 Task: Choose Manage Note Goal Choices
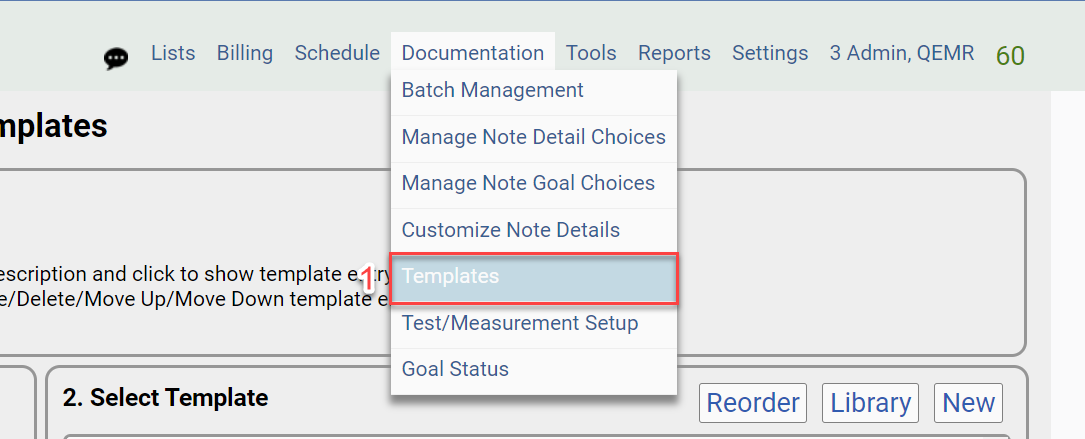coord(528,183)
